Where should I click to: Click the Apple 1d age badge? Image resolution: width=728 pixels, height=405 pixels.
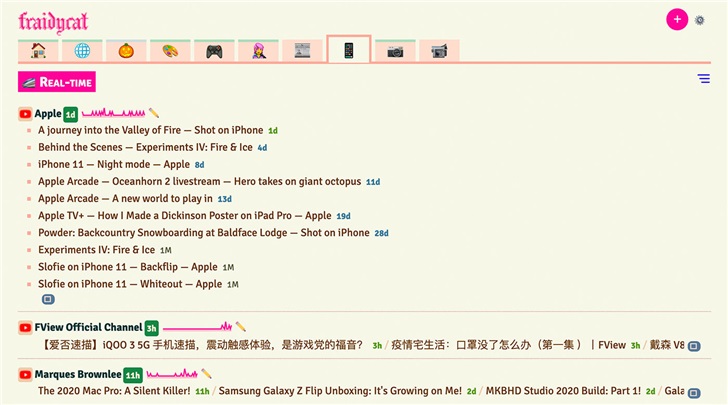[70, 114]
